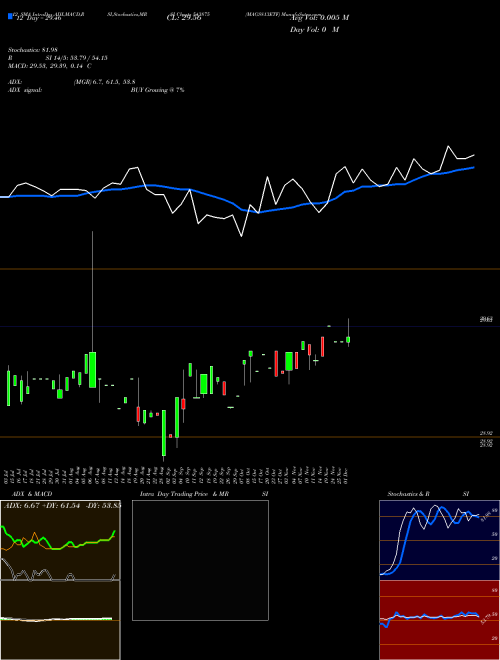
Task: Select the 'Stochastics: 81.98' reading
Action: pos(32,50)
